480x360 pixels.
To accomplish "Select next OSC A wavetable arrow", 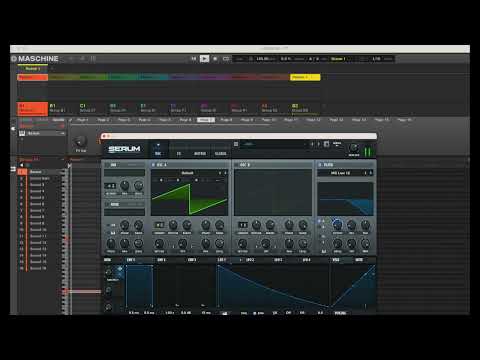I will [225, 173].
